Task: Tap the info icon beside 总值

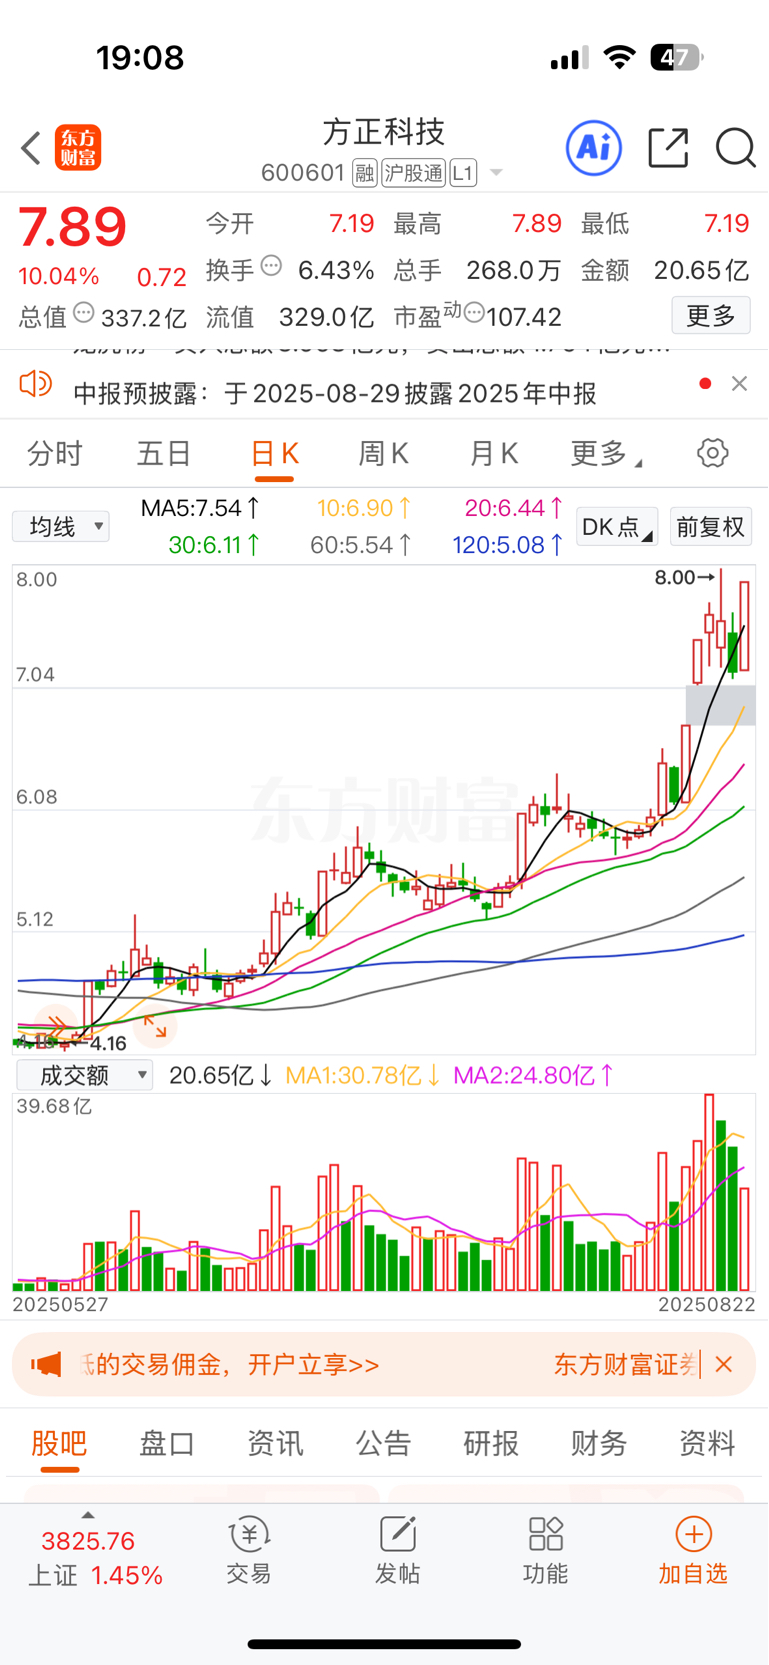Action: point(84,313)
